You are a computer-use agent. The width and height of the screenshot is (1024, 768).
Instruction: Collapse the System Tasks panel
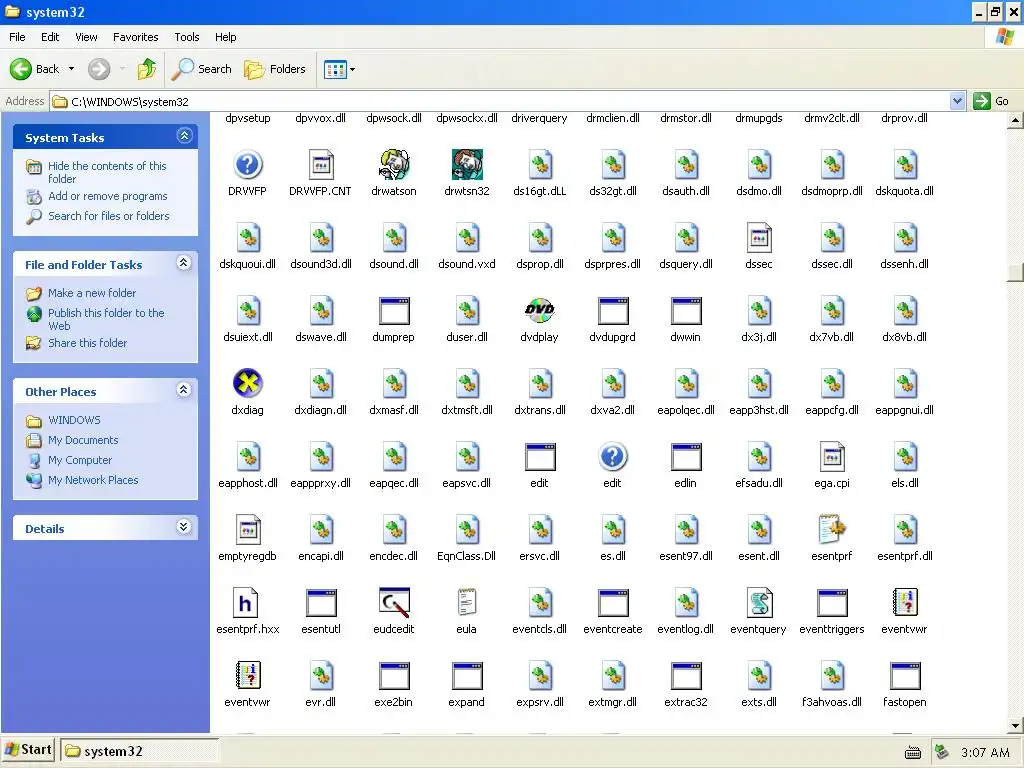[184, 136]
